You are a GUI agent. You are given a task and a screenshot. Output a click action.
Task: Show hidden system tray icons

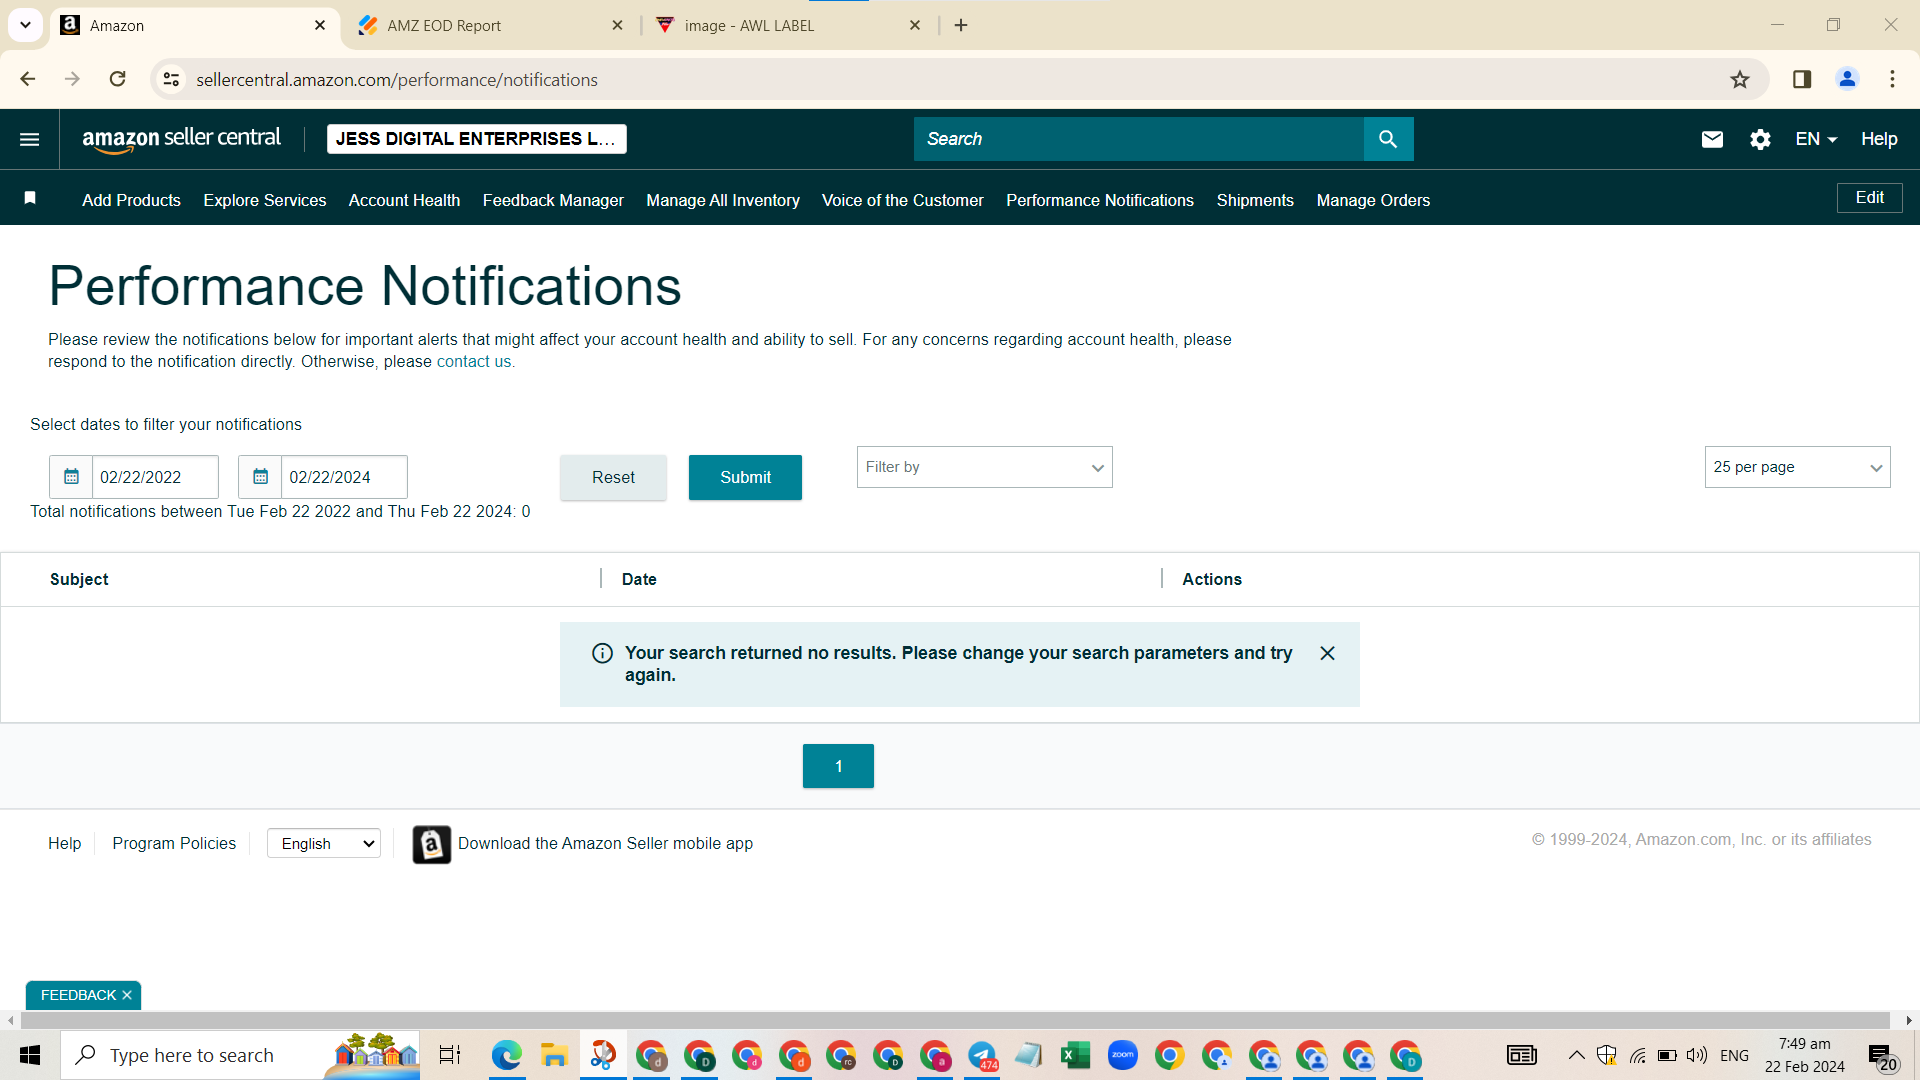click(1577, 1055)
